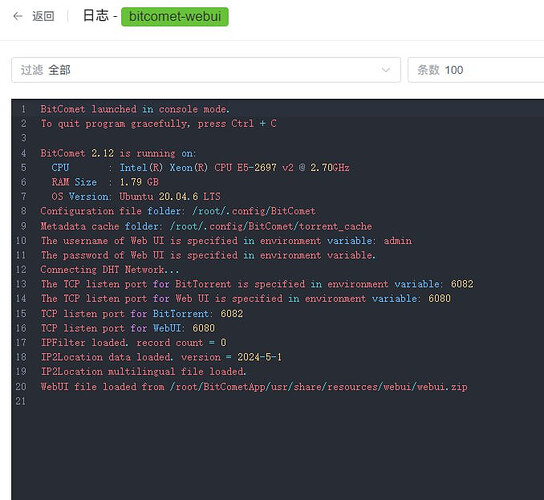Click the bitcomet-webui green tag
The image size is (544, 500).
175,17
